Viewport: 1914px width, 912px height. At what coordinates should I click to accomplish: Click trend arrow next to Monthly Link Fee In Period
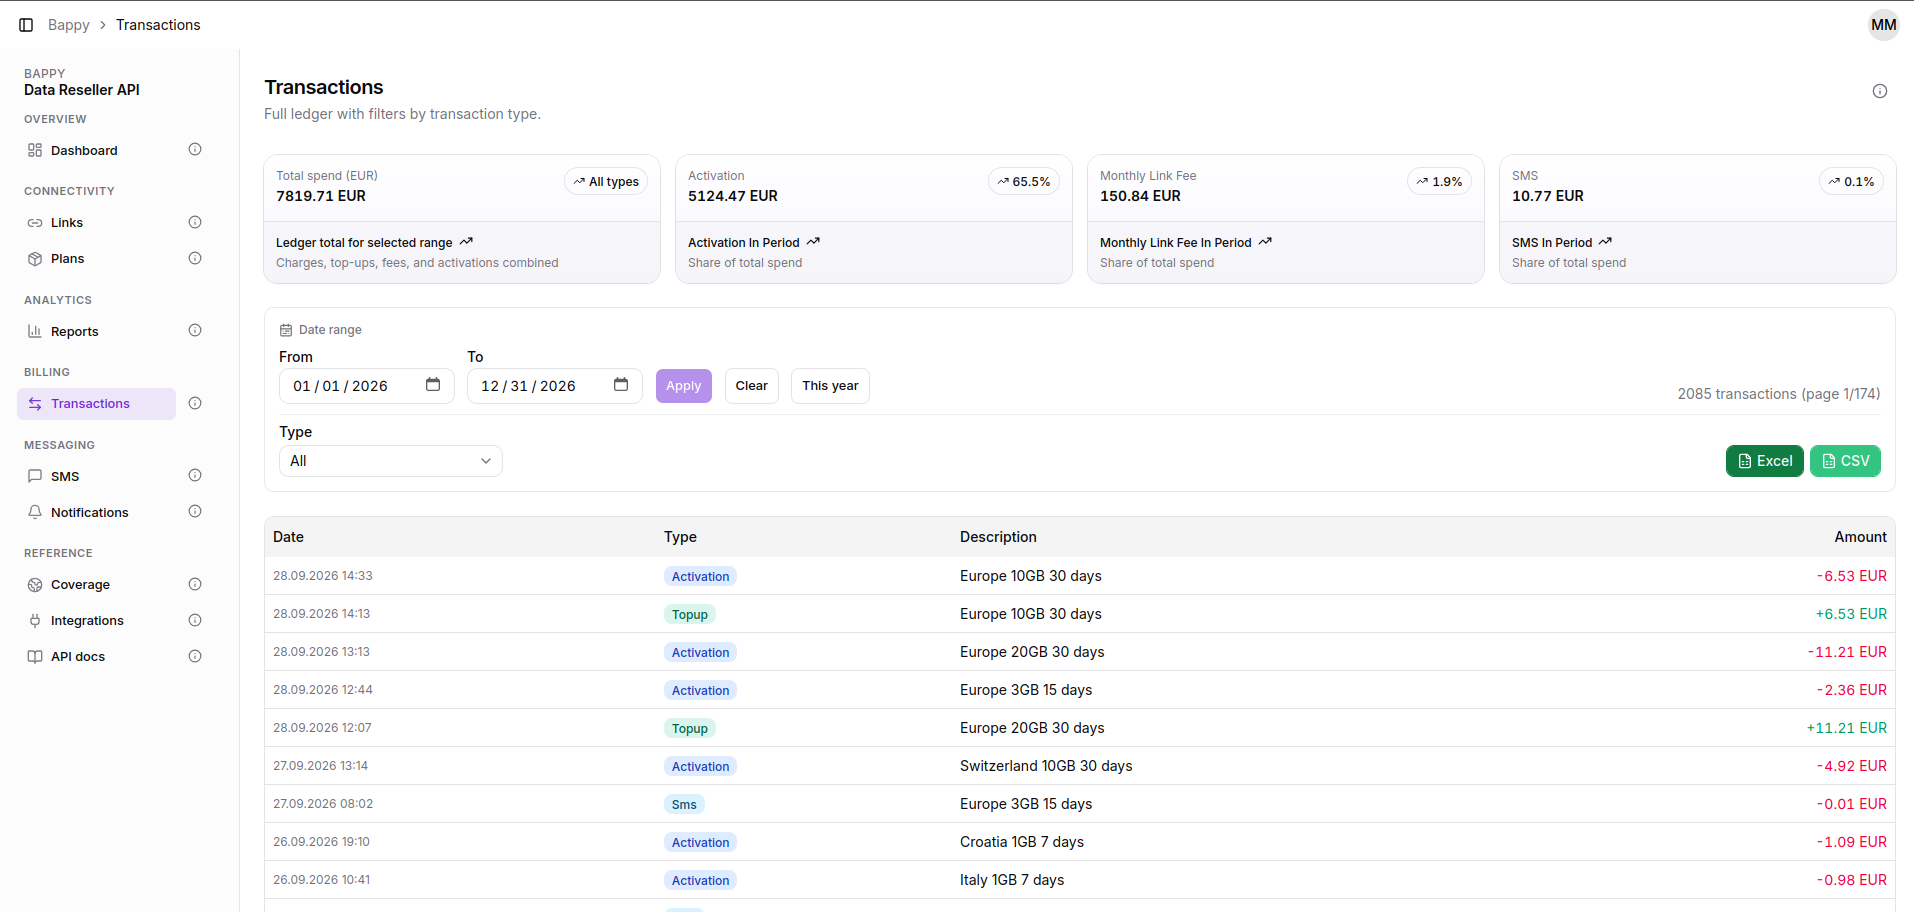tap(1265, 242)
